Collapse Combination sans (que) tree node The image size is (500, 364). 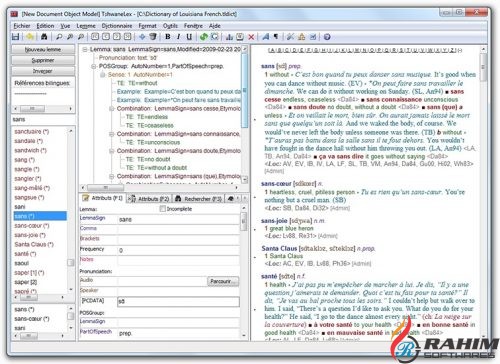click(112, 176)
